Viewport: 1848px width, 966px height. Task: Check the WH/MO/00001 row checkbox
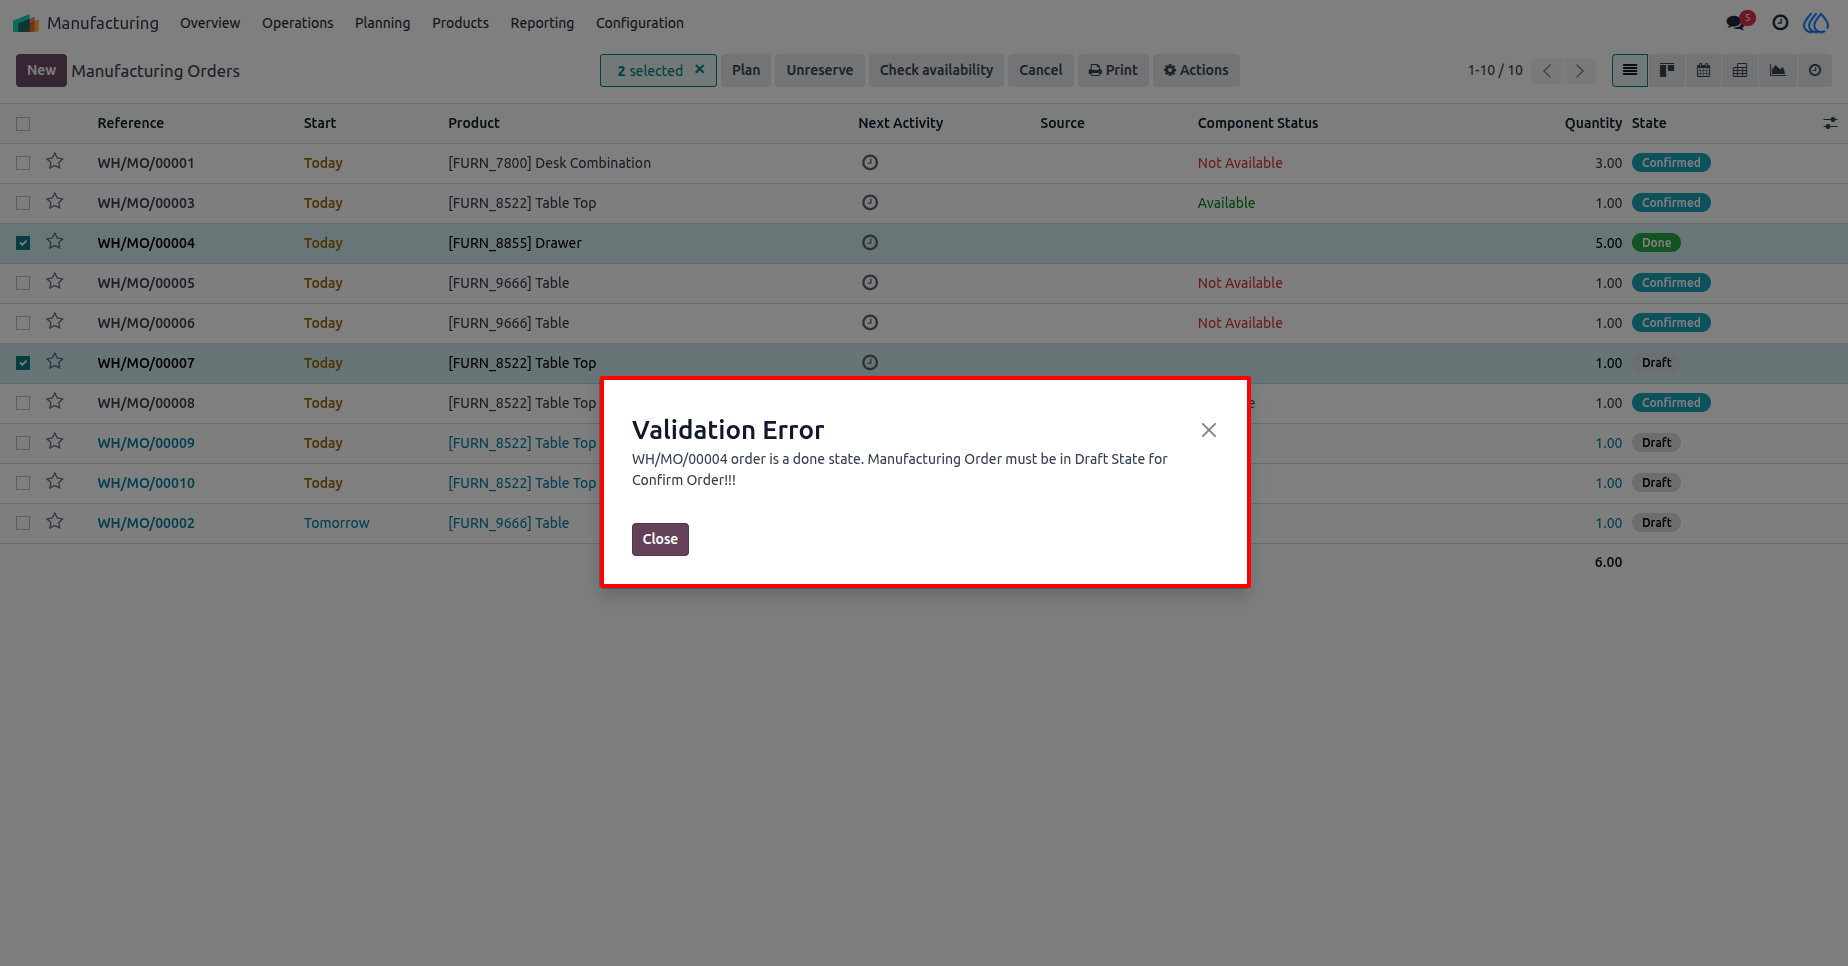point(23,163)
